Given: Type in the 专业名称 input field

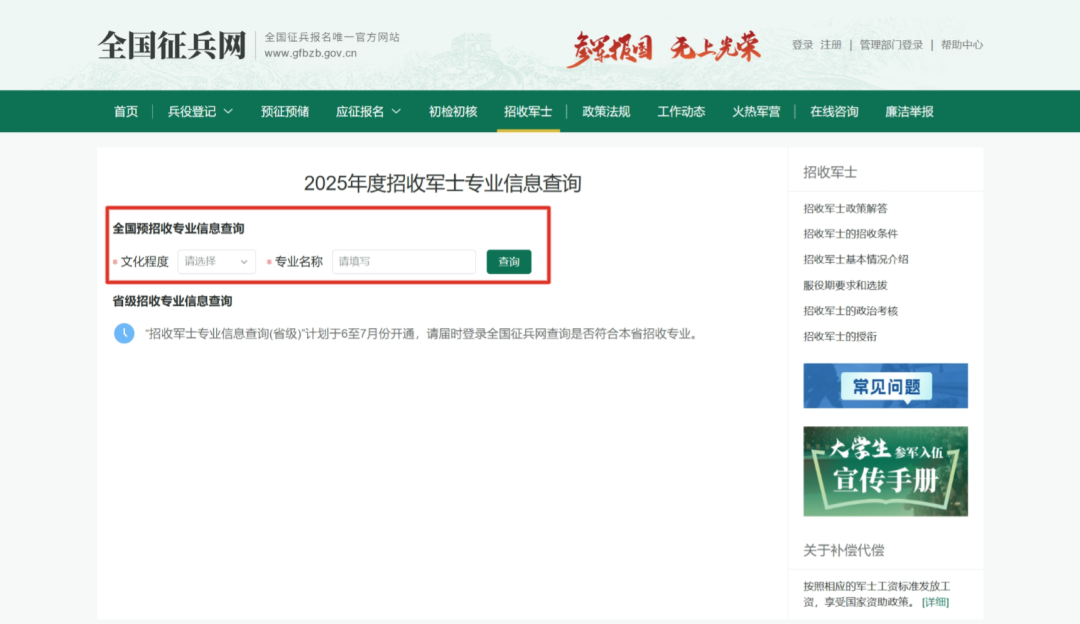Looking at the screenshot, I should (403, 262).
